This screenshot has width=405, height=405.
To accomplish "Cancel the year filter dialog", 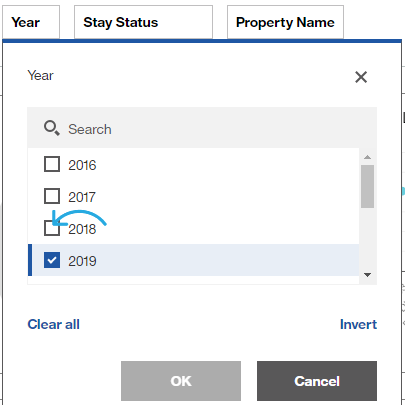I will coord(317,381).
